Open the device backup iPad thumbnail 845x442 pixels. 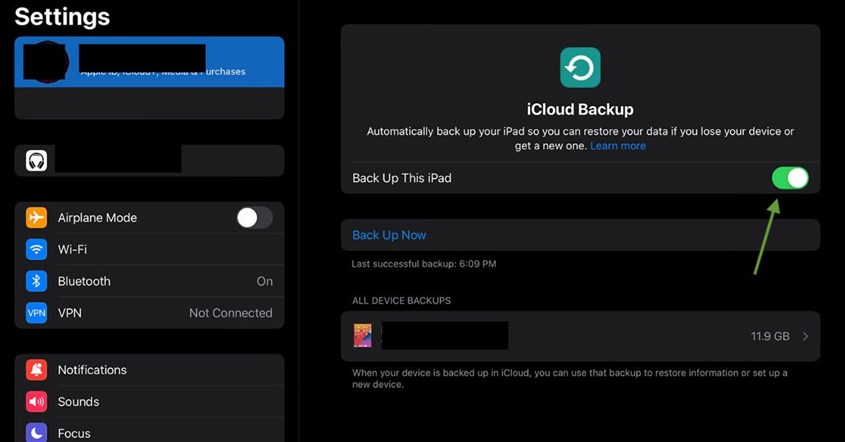click(363, 336)
